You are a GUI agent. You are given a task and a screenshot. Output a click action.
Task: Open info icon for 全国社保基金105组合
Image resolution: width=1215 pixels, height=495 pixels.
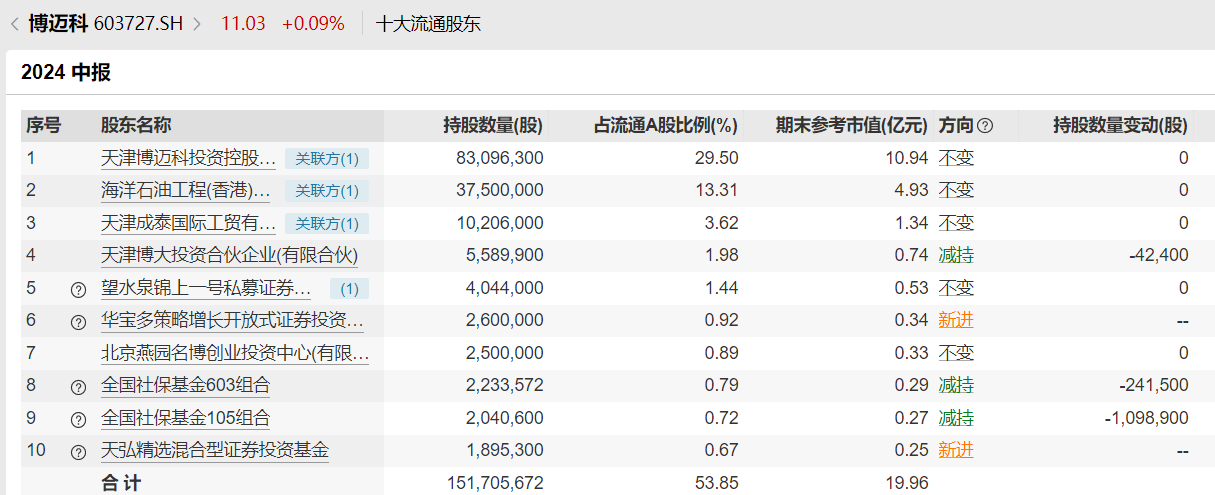pos(78,420)
